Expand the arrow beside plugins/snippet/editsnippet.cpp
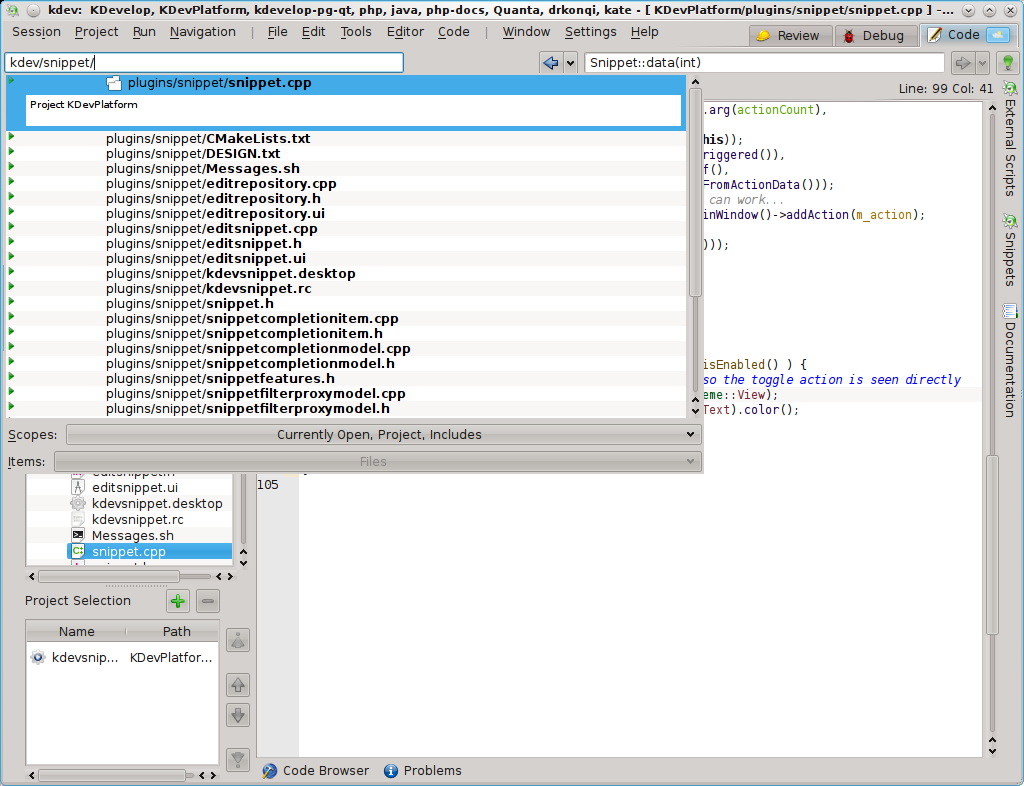This screenshot has height=786, width=1024. [x=11, y=227]
